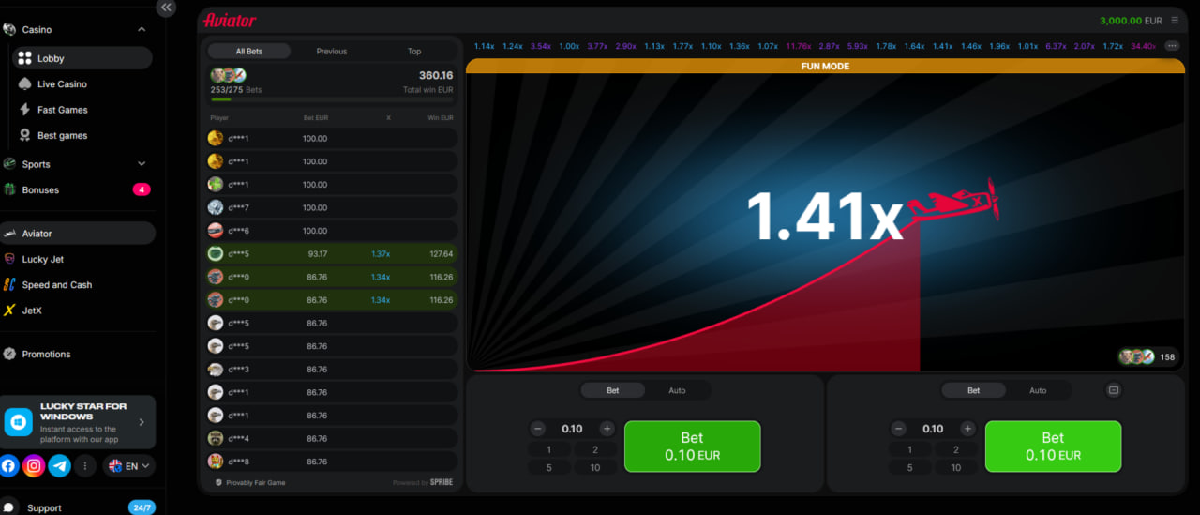The image size is (1200, 515).
Task: Collapse the Casino section
Action: pyautogui.click(x=141, y=30)
